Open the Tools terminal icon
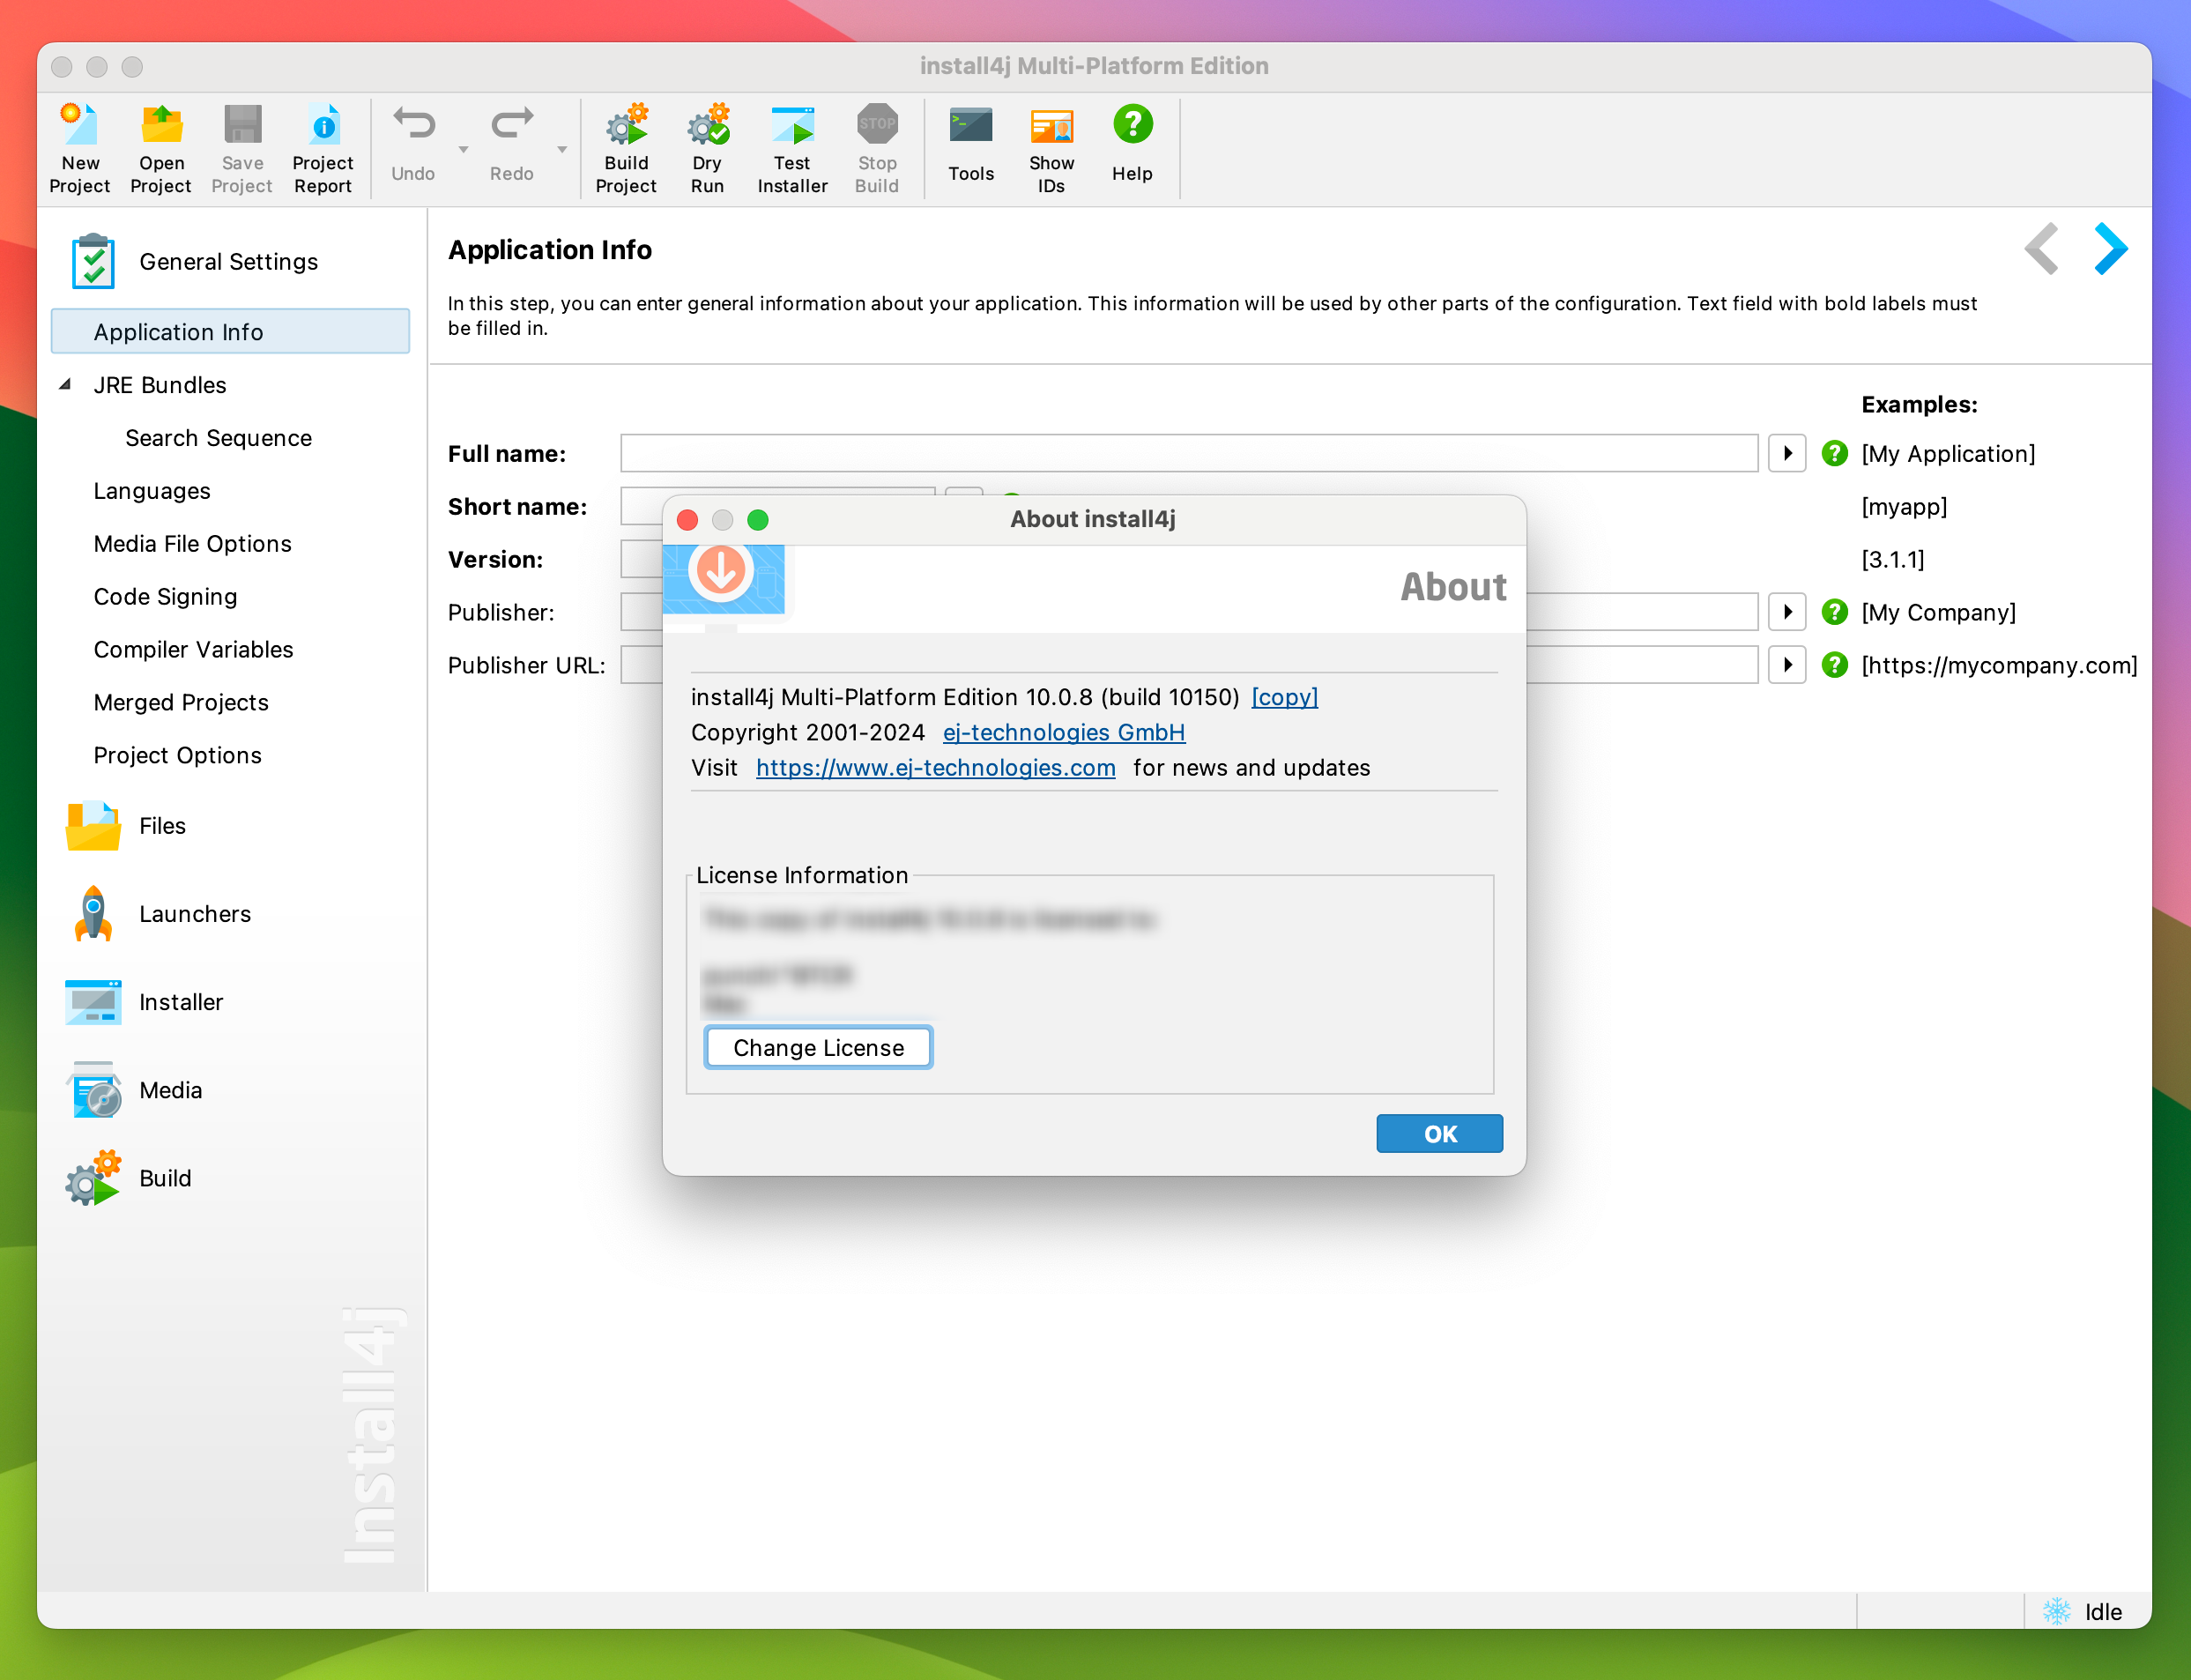Image resolution: width=2191 pixels, height=1680 pixels. pos(971,126)
